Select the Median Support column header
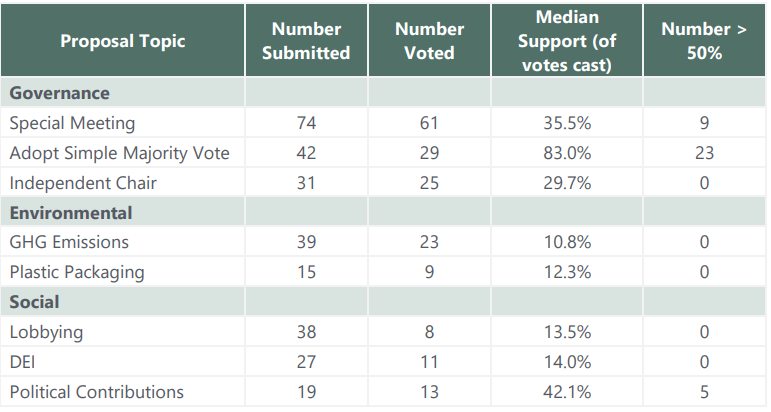The height and width of the screenshot is (412, 771). point(566,41)
